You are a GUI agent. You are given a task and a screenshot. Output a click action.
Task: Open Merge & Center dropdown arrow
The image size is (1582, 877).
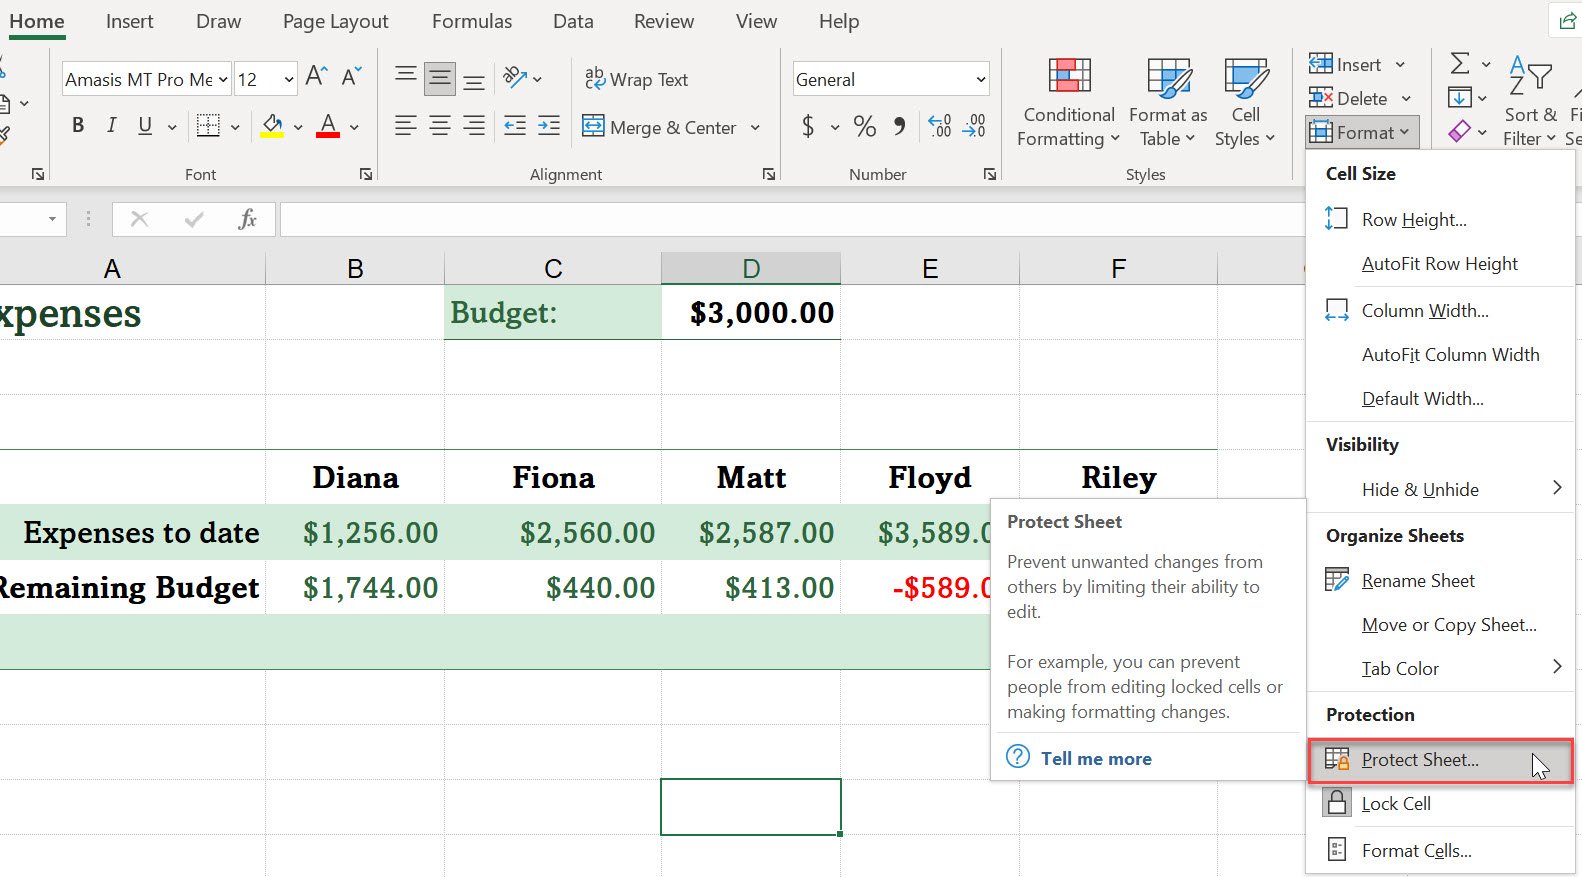click(x=755, y=127)
